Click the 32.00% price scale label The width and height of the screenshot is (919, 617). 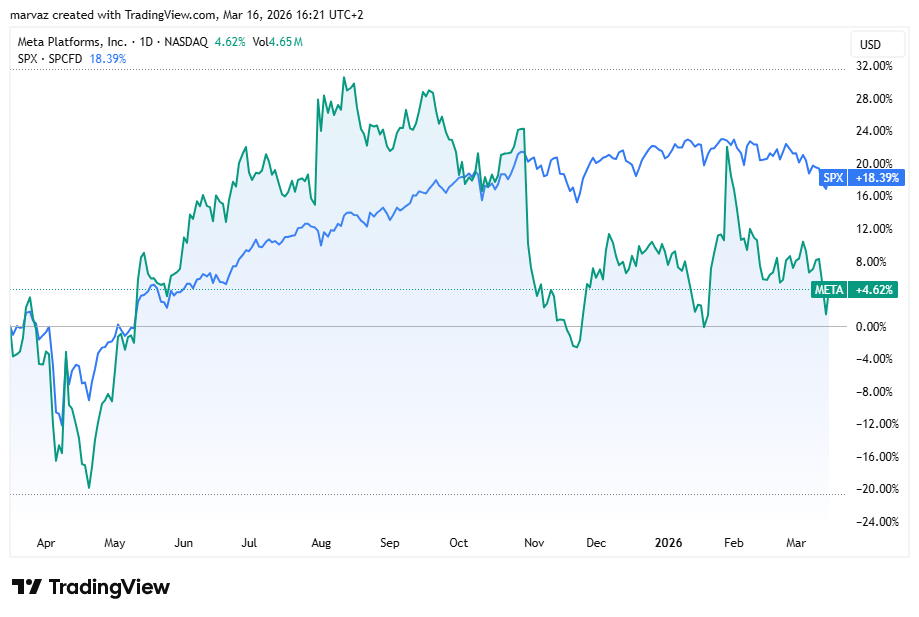coord(875,66)
